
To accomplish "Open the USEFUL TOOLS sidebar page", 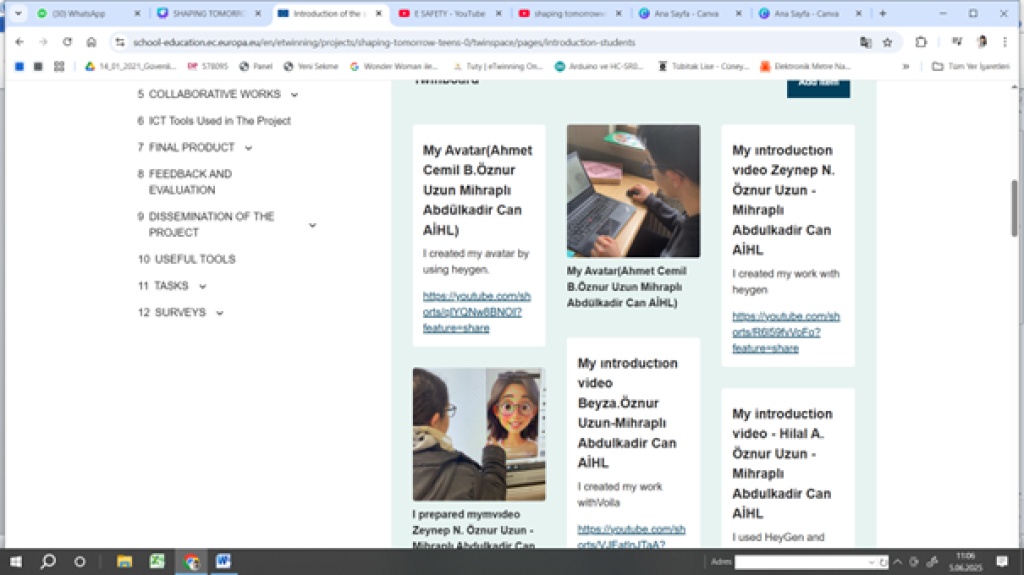I will (194, 259).
